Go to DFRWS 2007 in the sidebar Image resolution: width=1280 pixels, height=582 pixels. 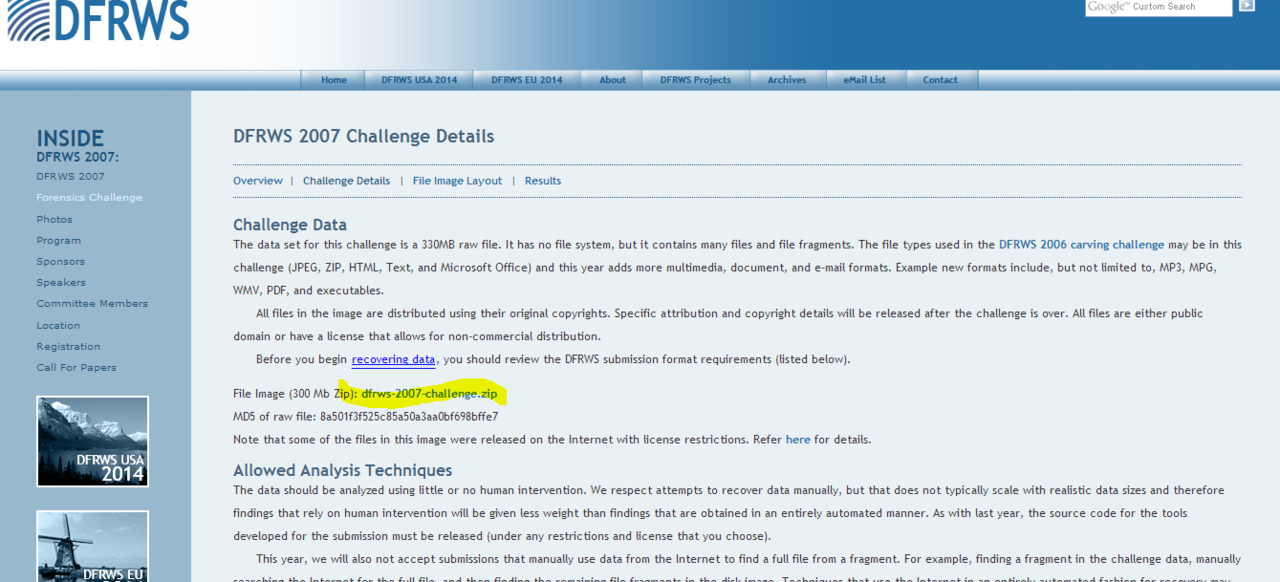(x=70, y=176)
